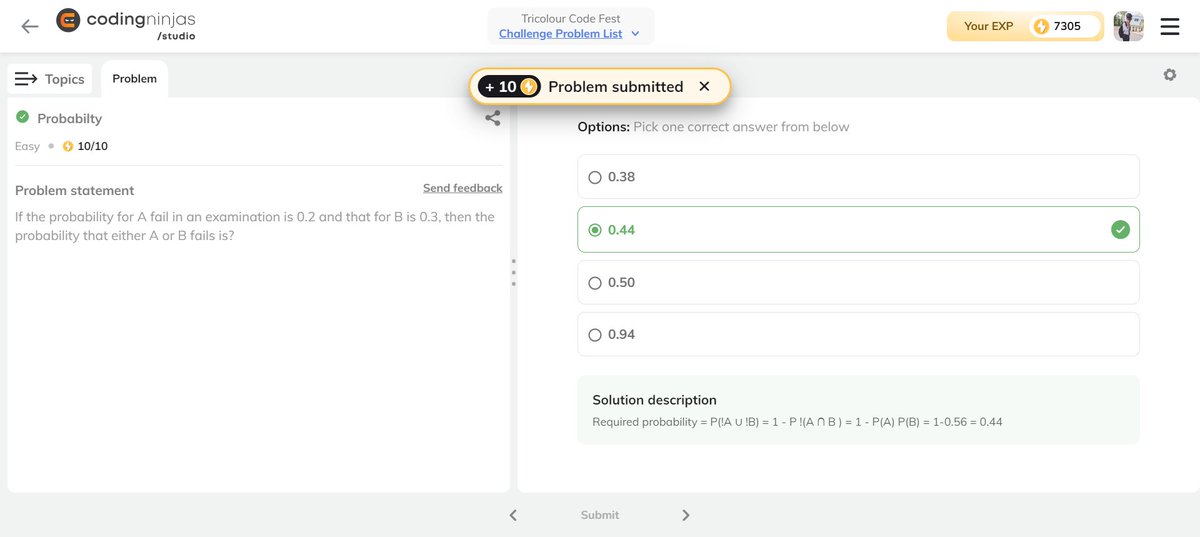Click the 10/10 score label
Viewport: 1200px width, 537px height.
click(92, 146)
